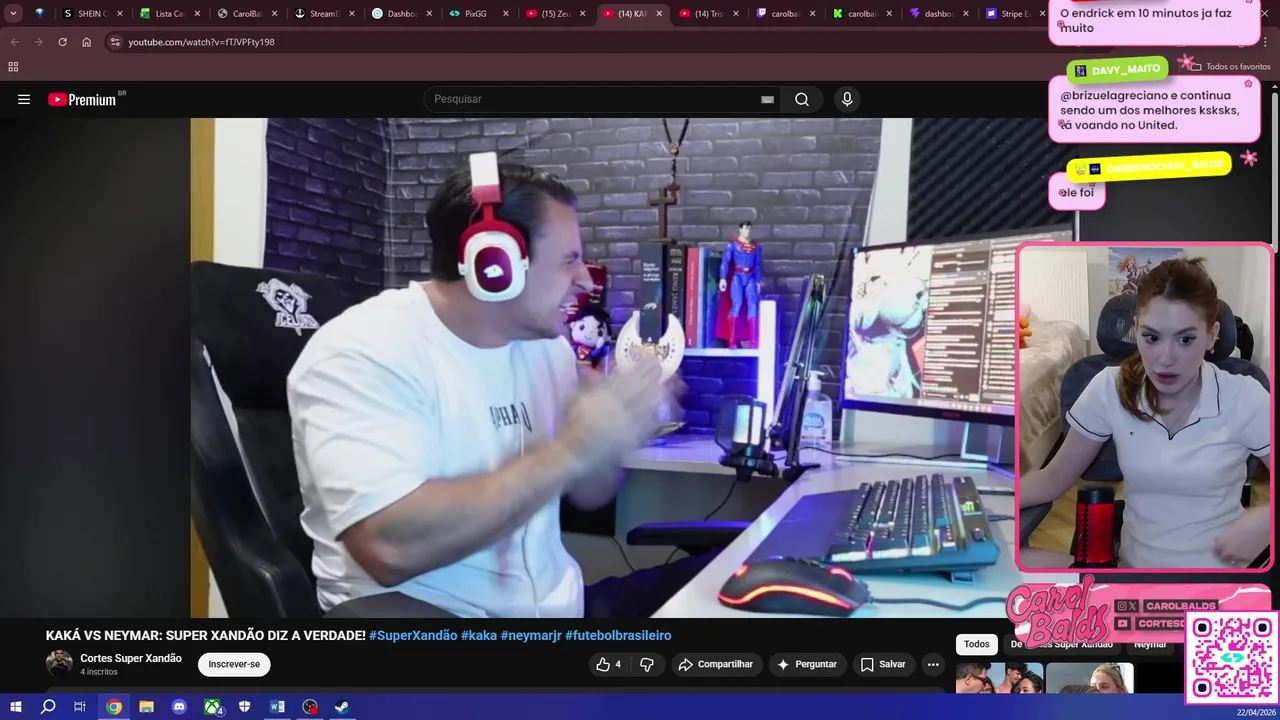
Task: Start voice search with microphone icon
Action: (x=847, y=99)
